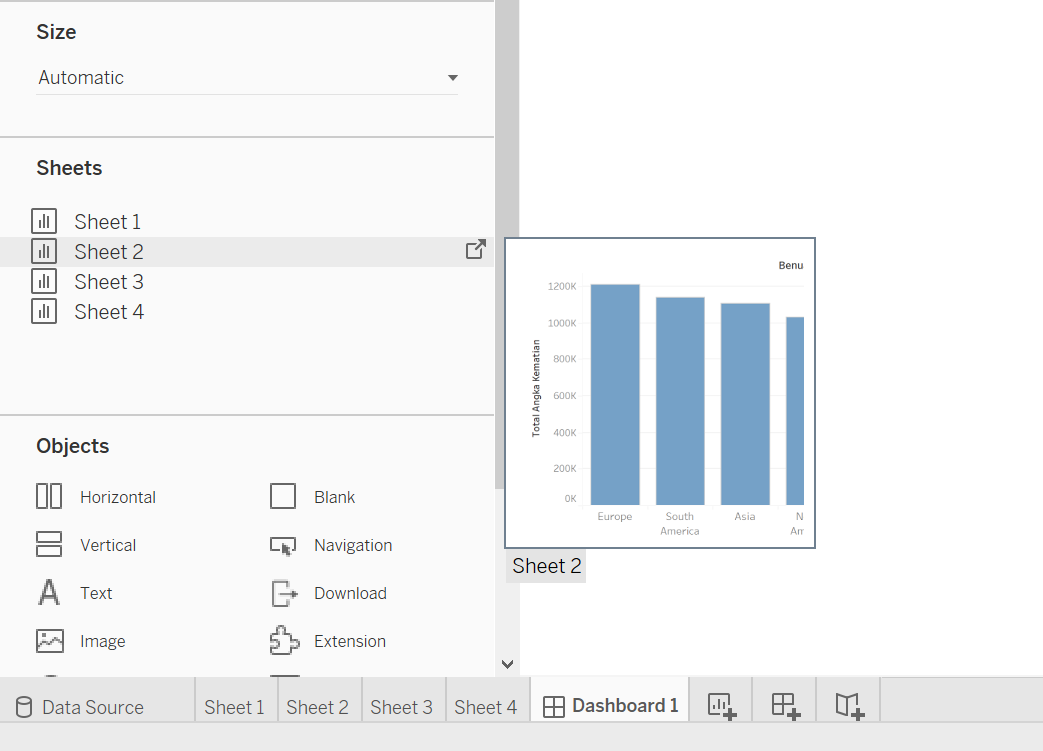
Task: Open the Go to Sheet 2 arrow
Action: click(476, 249)
